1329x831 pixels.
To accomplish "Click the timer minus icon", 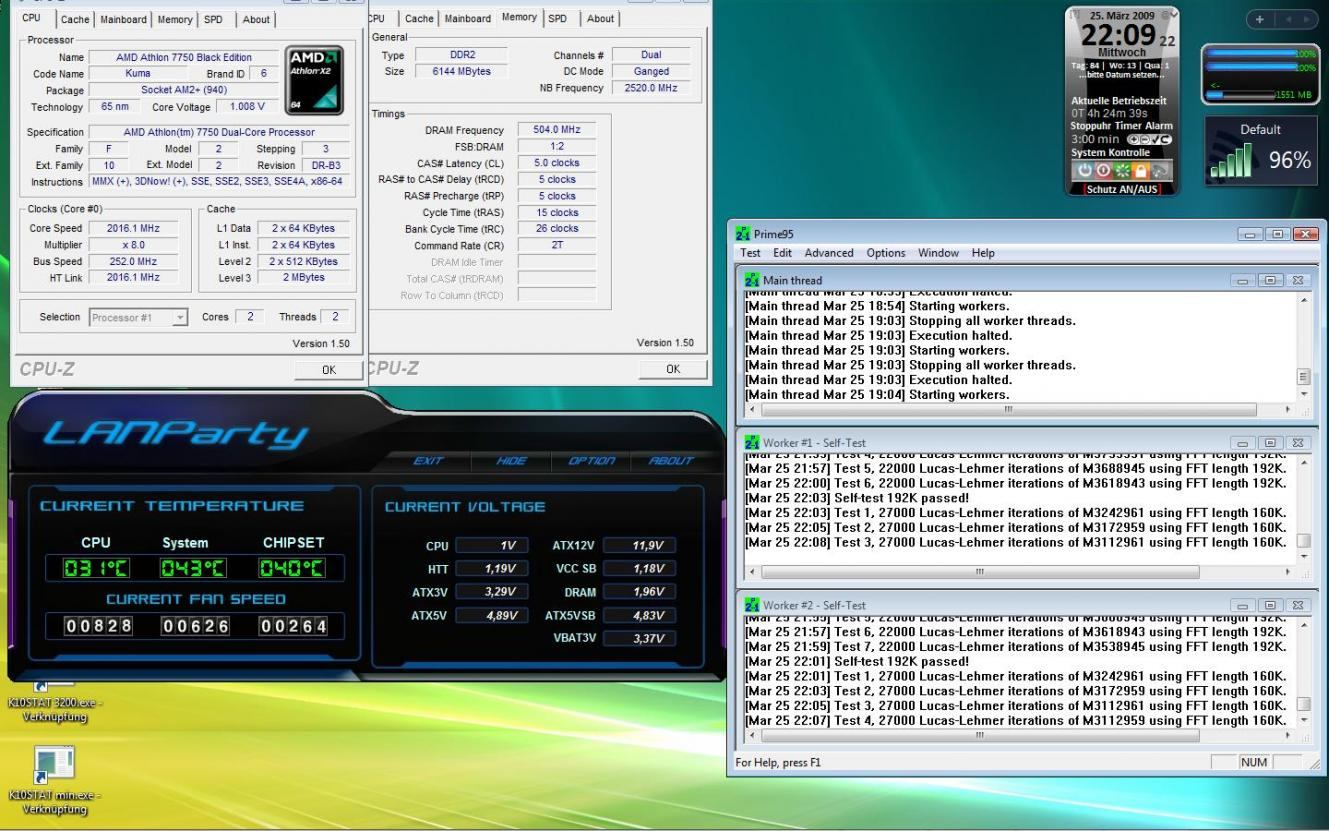I will [x=1144, y=139].
